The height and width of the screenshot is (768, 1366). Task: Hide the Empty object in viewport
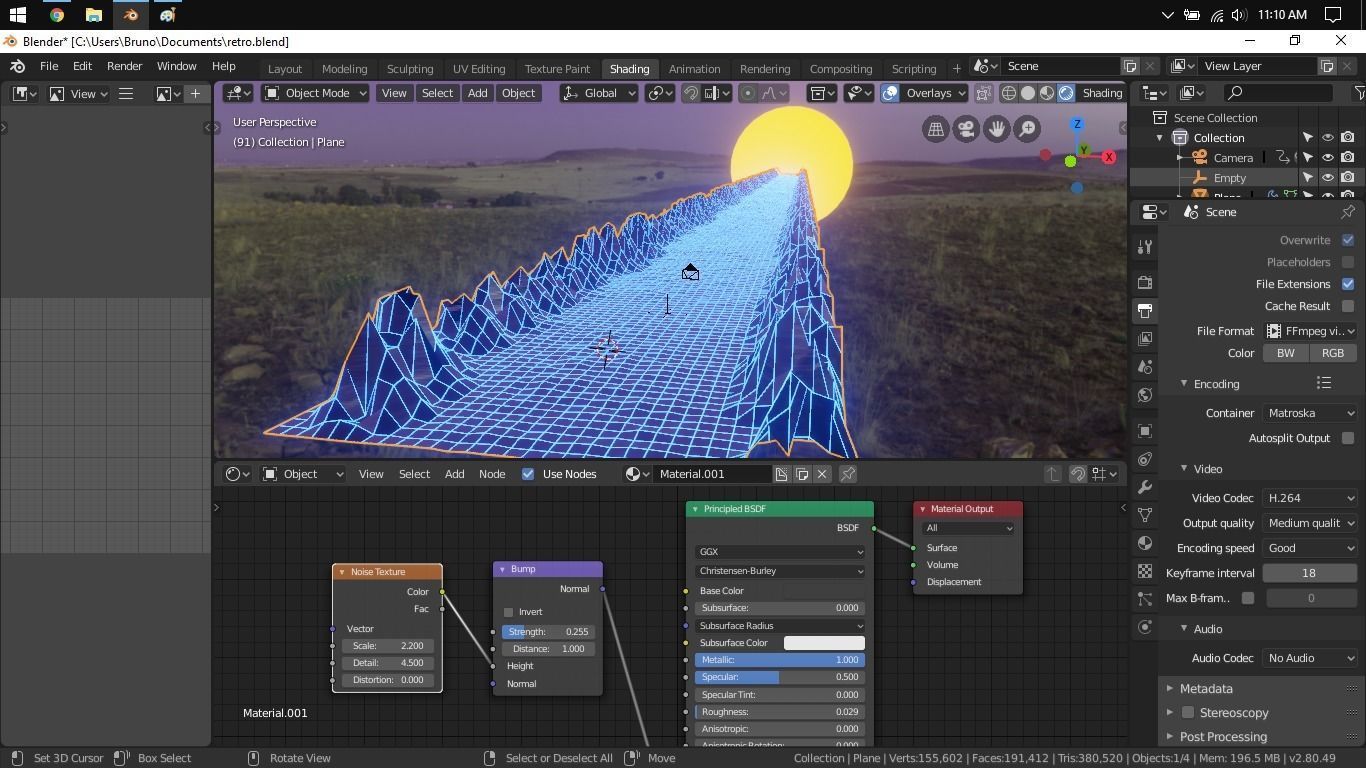pyautogui.click(x=1328, y=177)
